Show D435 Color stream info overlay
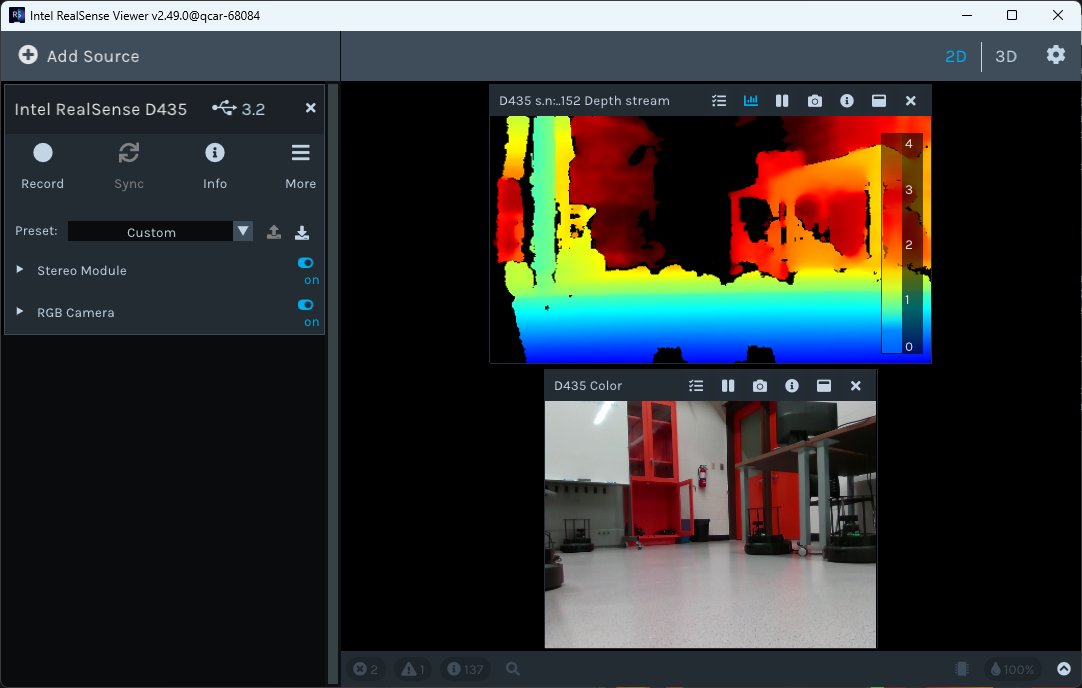1082x688 pixels. pyautogui.click(x=791, y=386)
